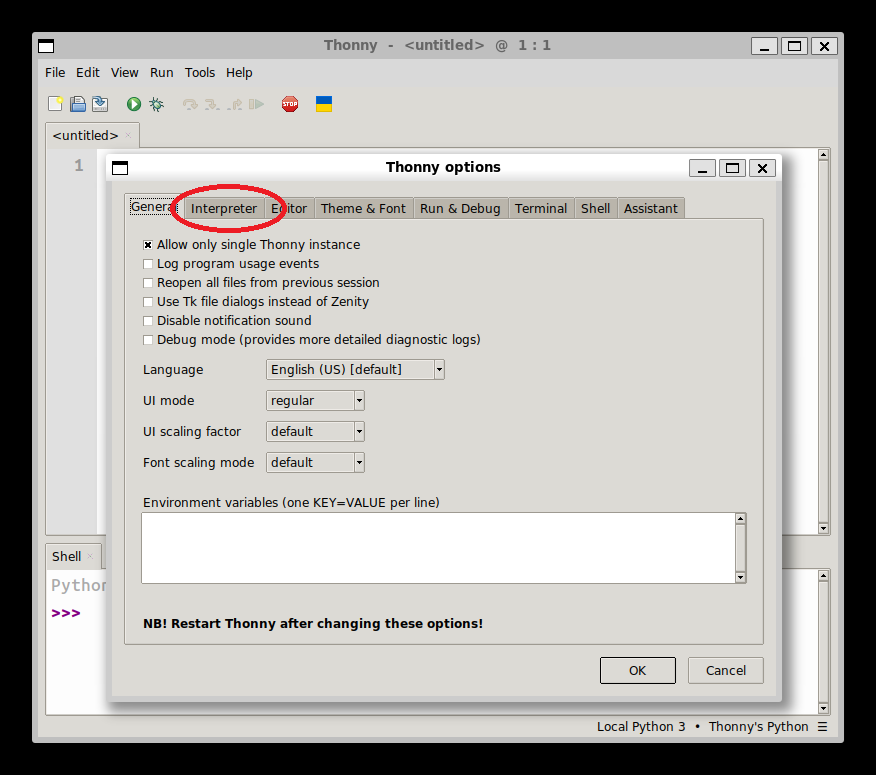Click the Step into toolbar icon

click(x=212, y=104)
